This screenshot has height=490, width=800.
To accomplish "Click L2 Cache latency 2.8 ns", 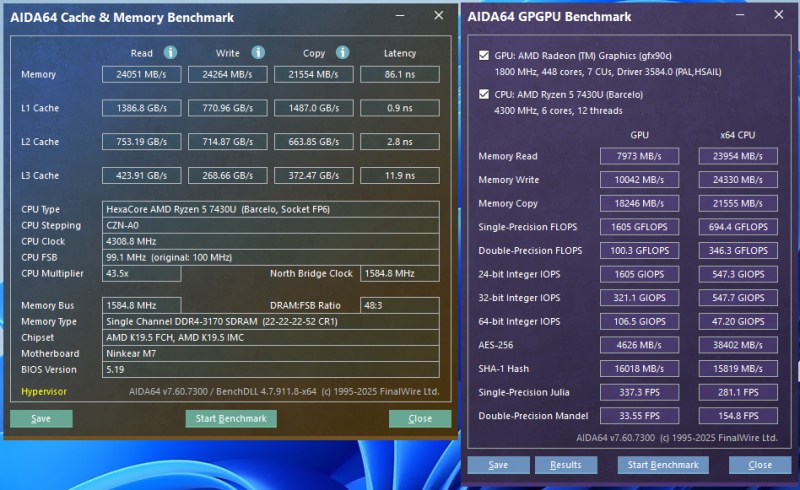I will point(400,142).
